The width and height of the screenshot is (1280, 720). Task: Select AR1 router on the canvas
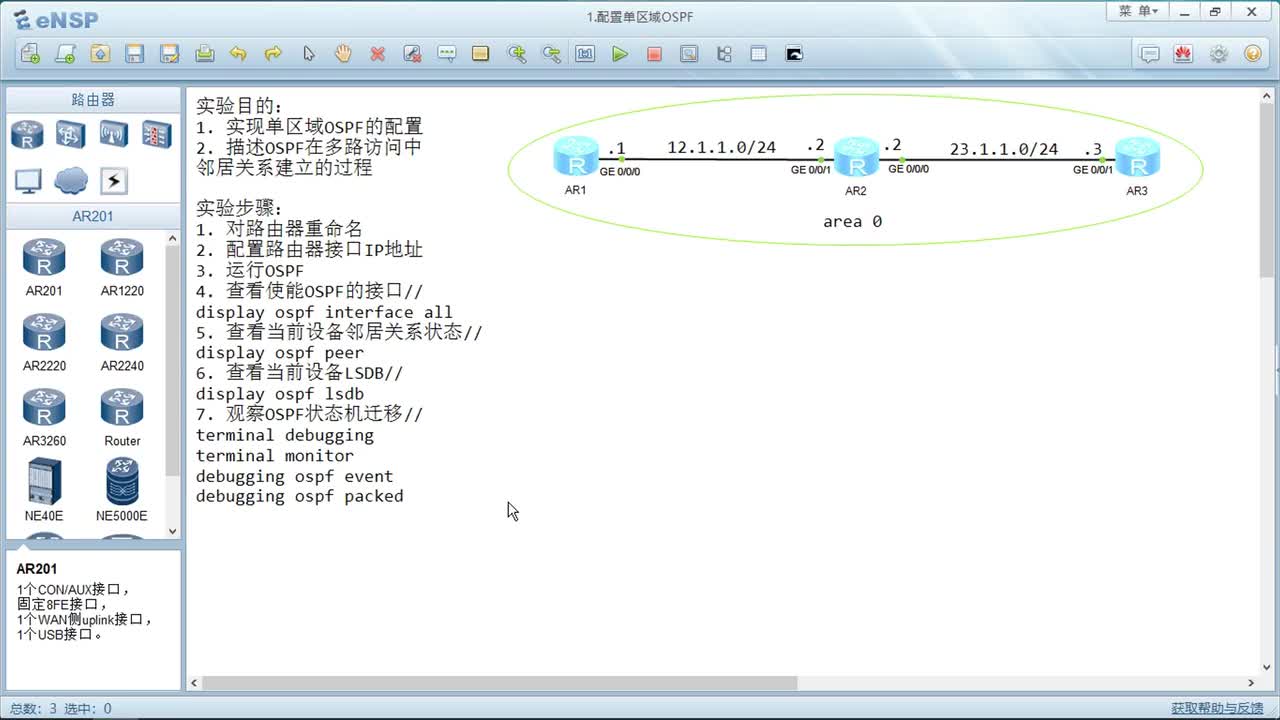tap(576, 158)
